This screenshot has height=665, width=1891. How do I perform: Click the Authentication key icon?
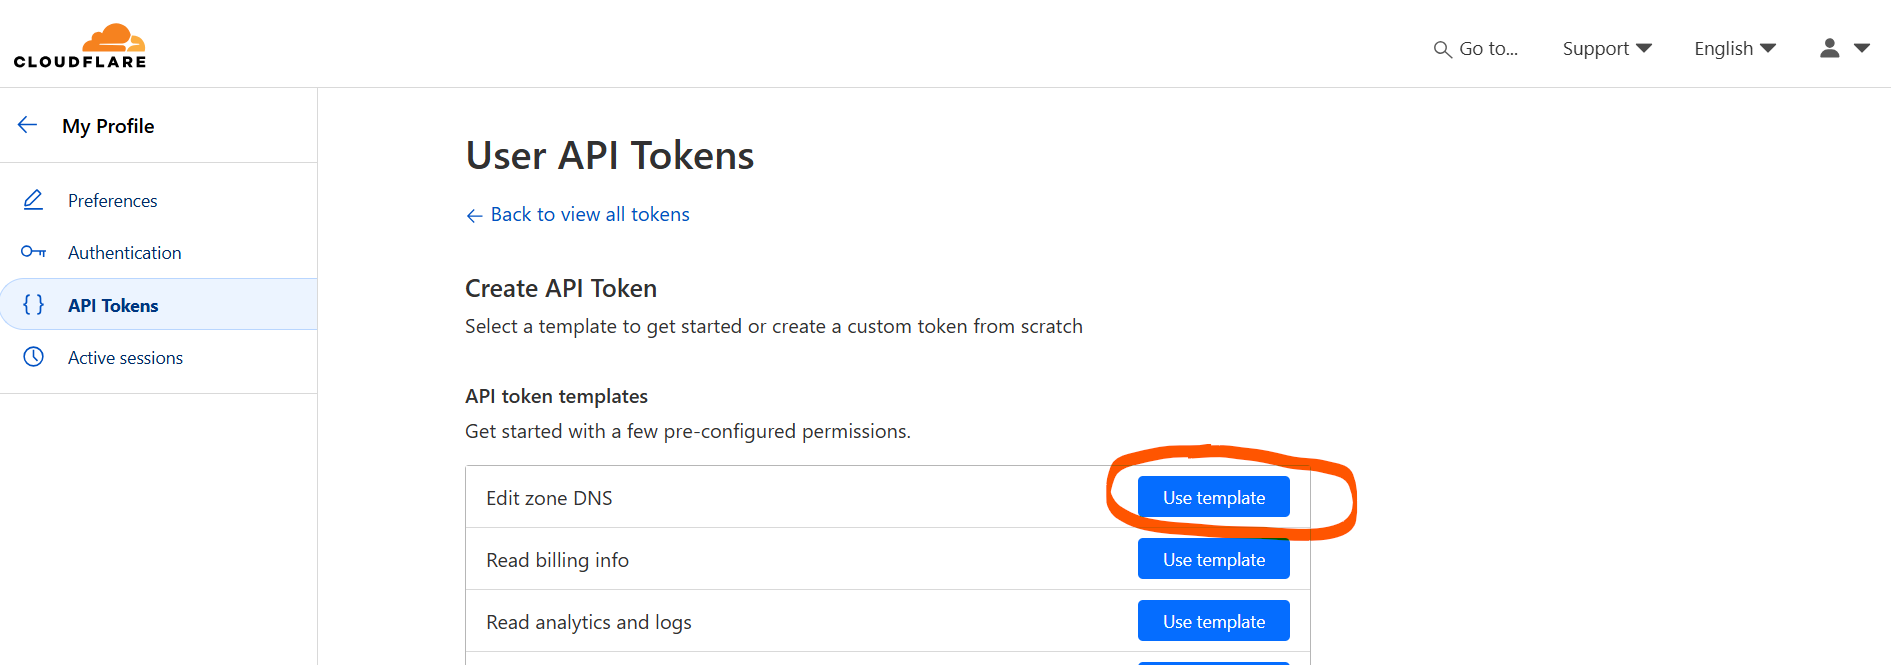coord(33,252)
